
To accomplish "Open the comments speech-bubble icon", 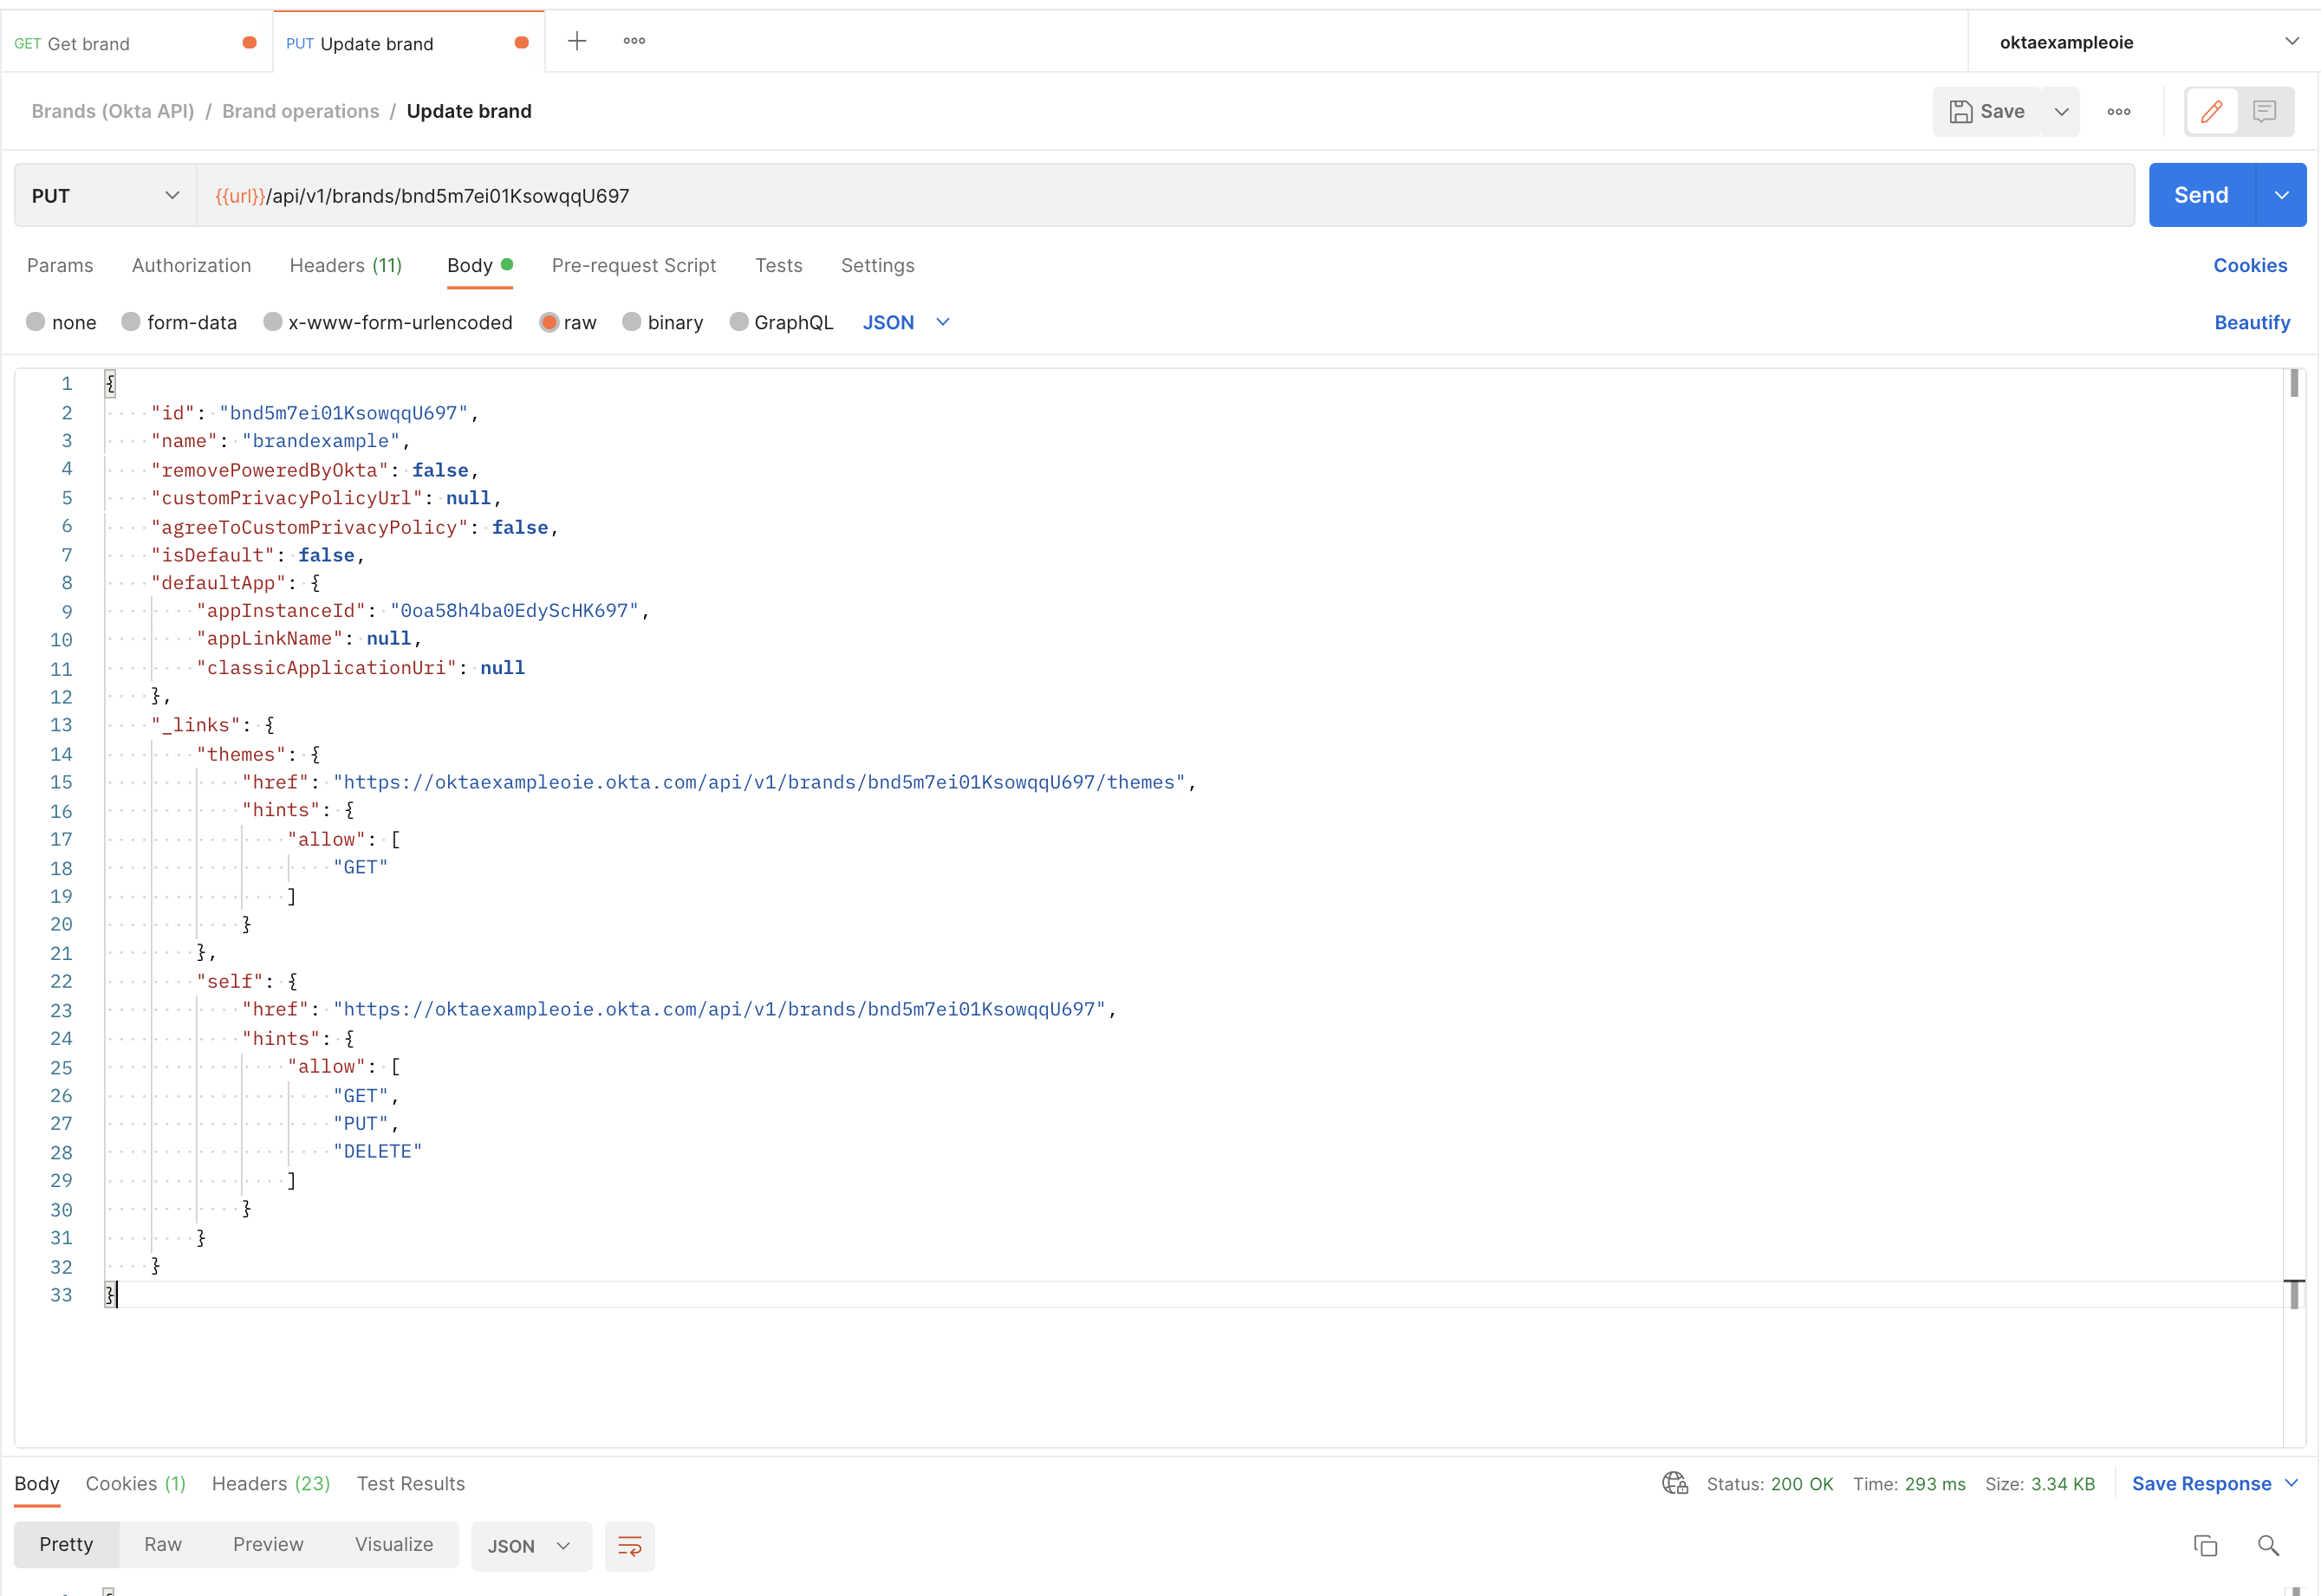I will point(2265,111).
